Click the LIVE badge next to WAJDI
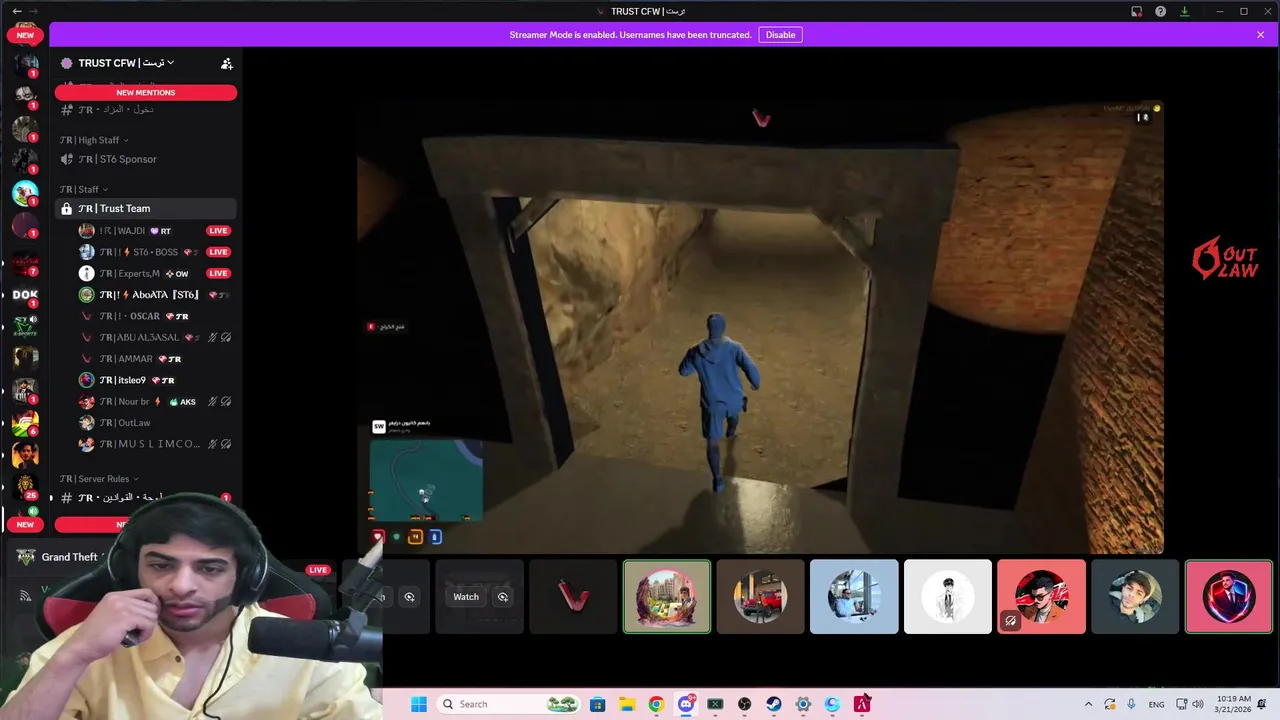The height and width of the screenshot is (720, 1280). pos(218,231)
